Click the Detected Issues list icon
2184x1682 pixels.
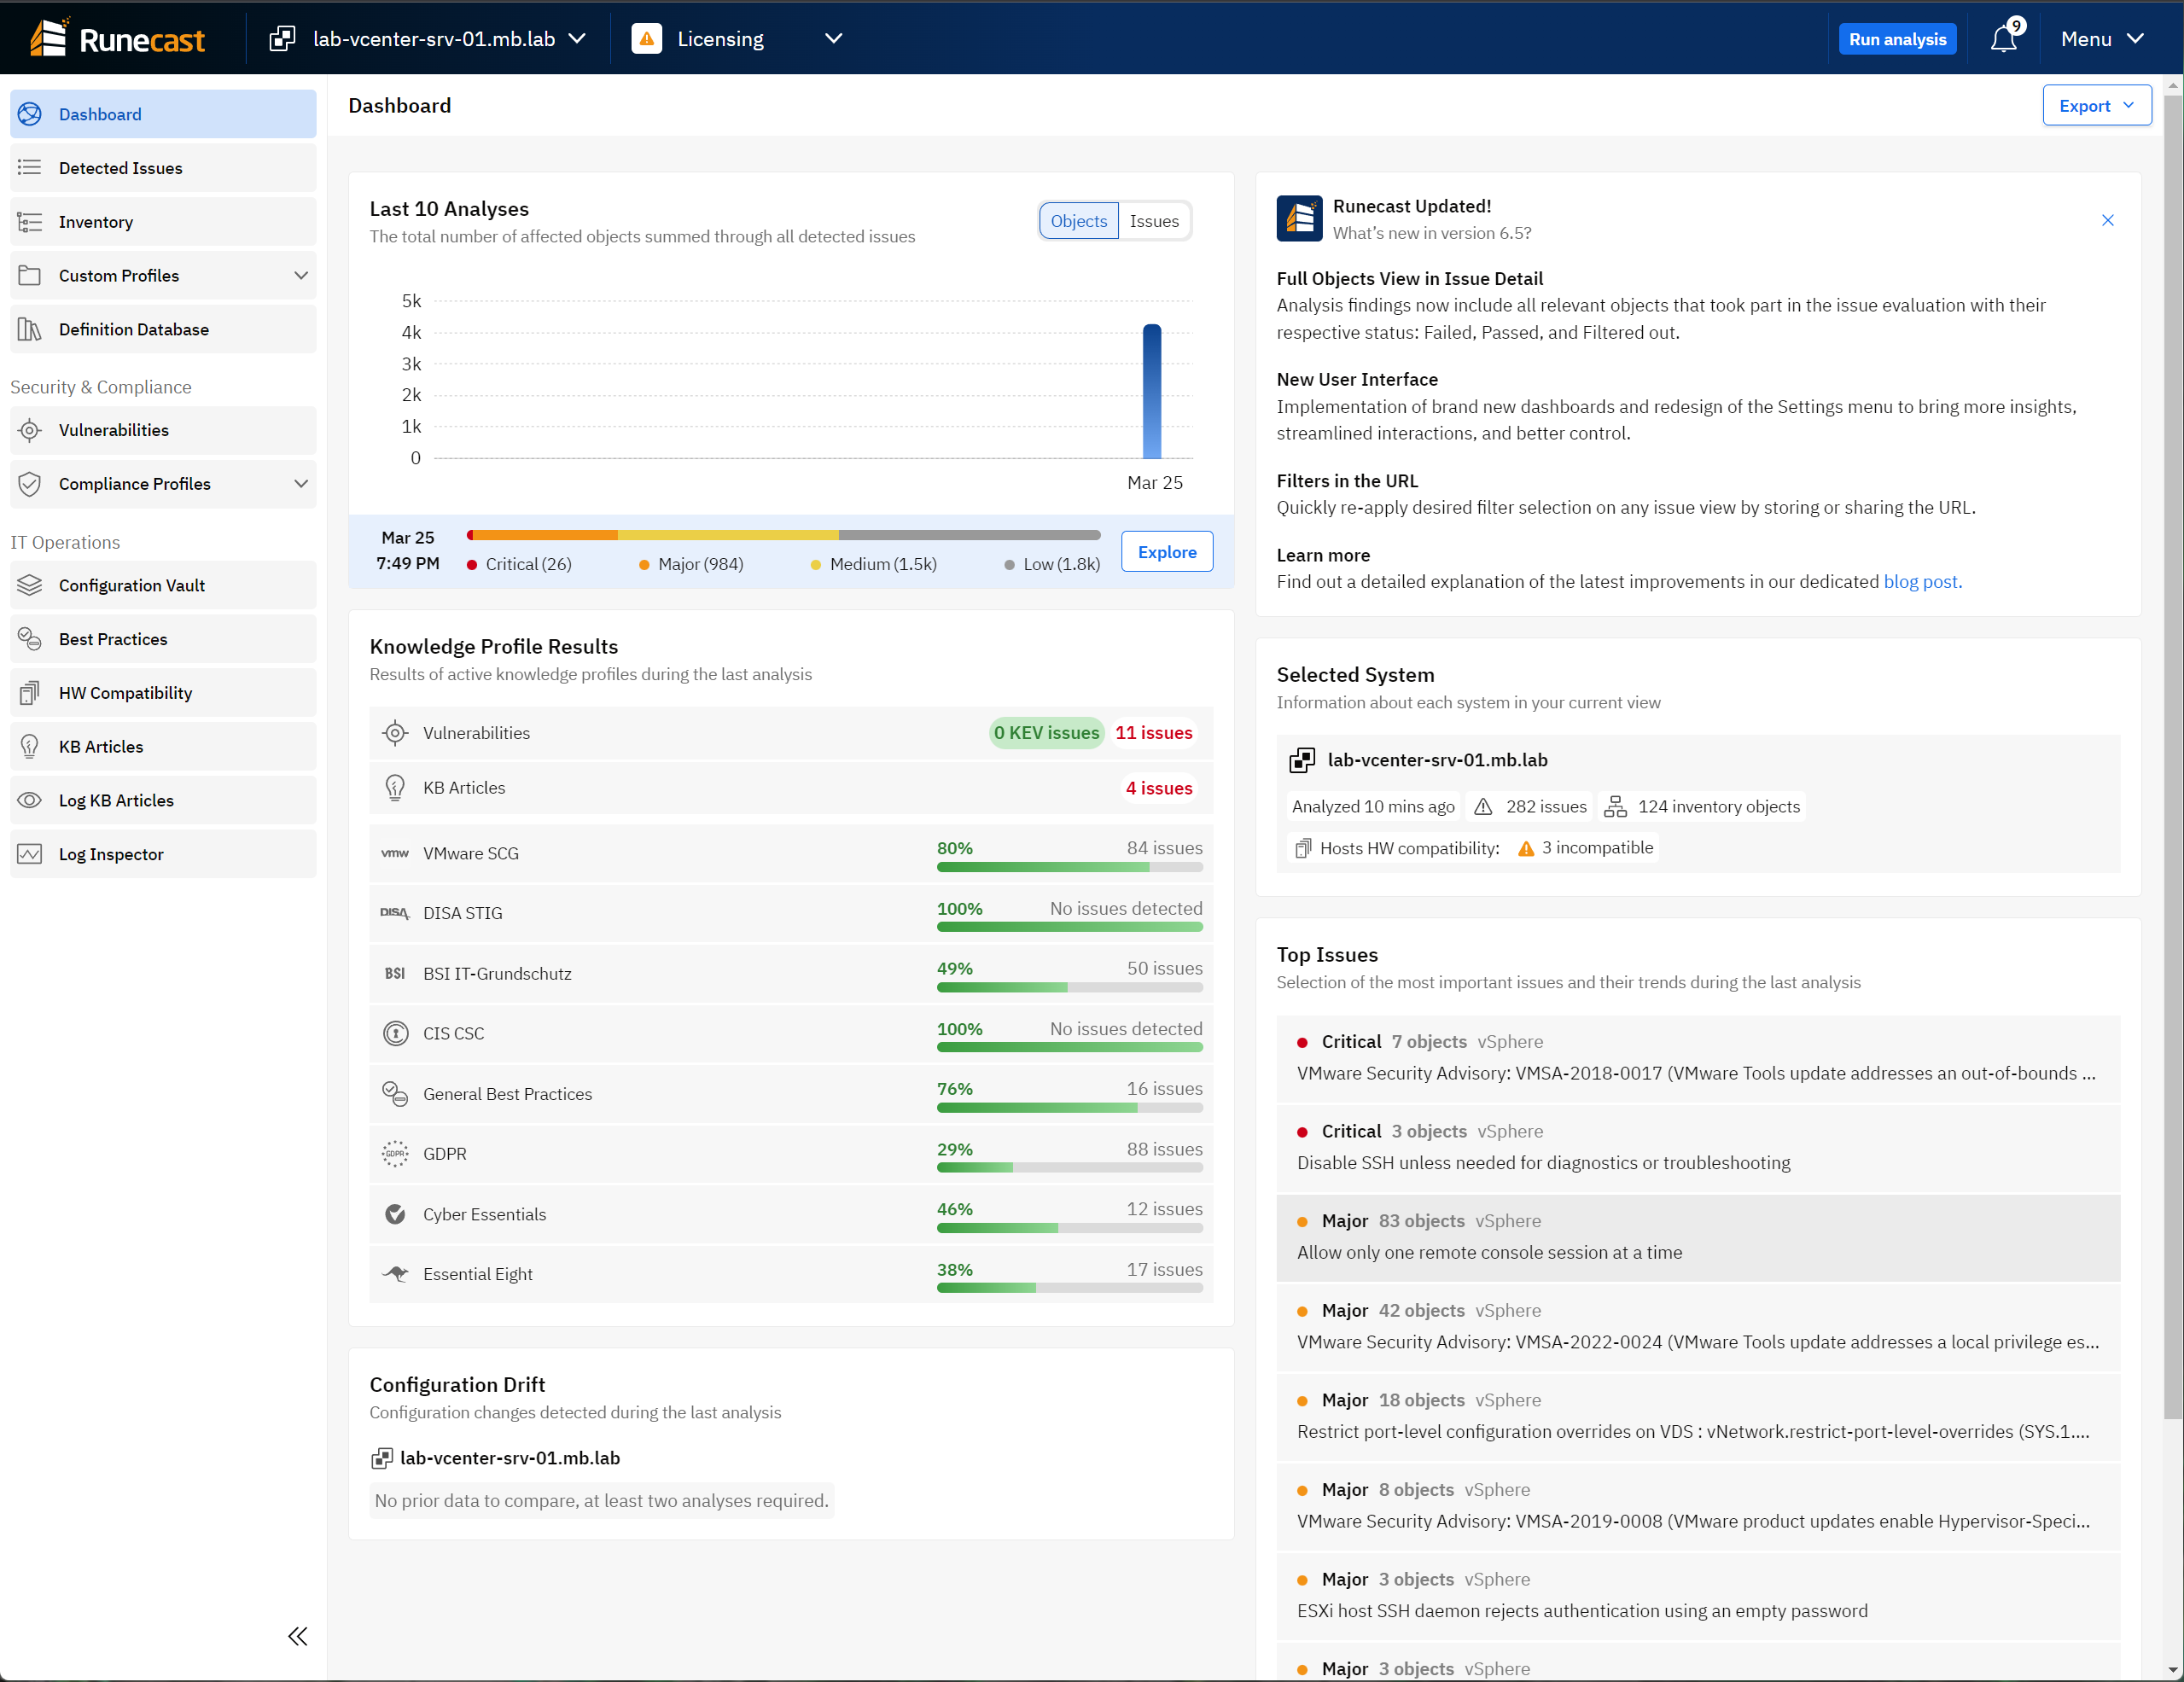coord(30,168)
